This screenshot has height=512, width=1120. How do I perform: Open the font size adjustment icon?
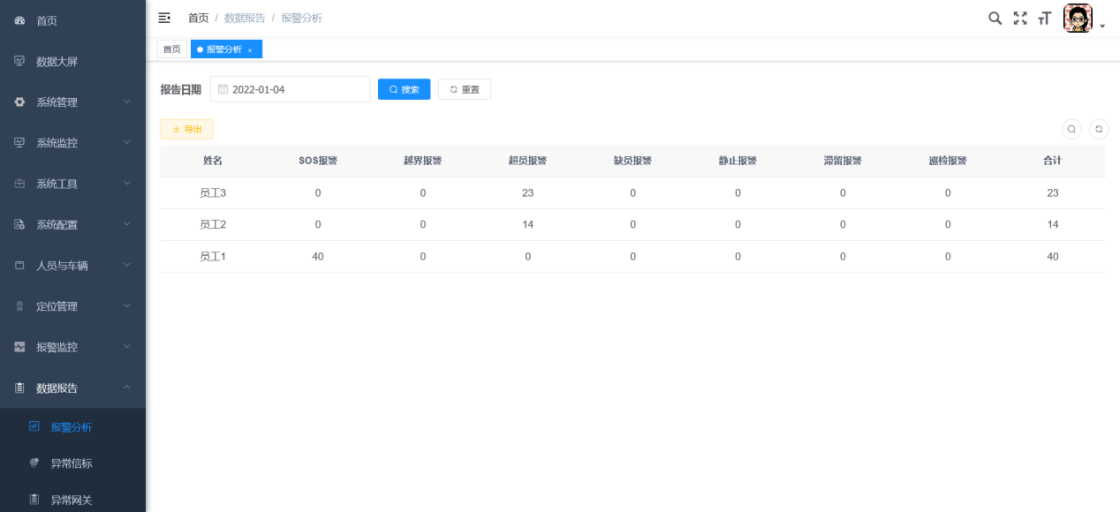1045,18
